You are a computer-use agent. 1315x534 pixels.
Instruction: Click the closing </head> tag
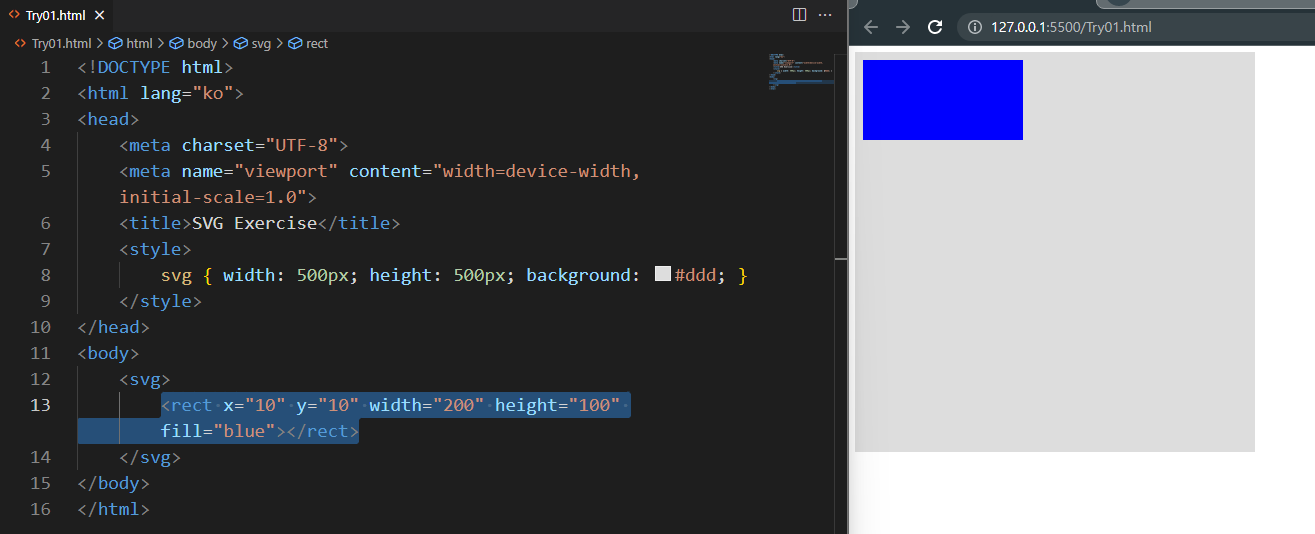click(114, 327)
